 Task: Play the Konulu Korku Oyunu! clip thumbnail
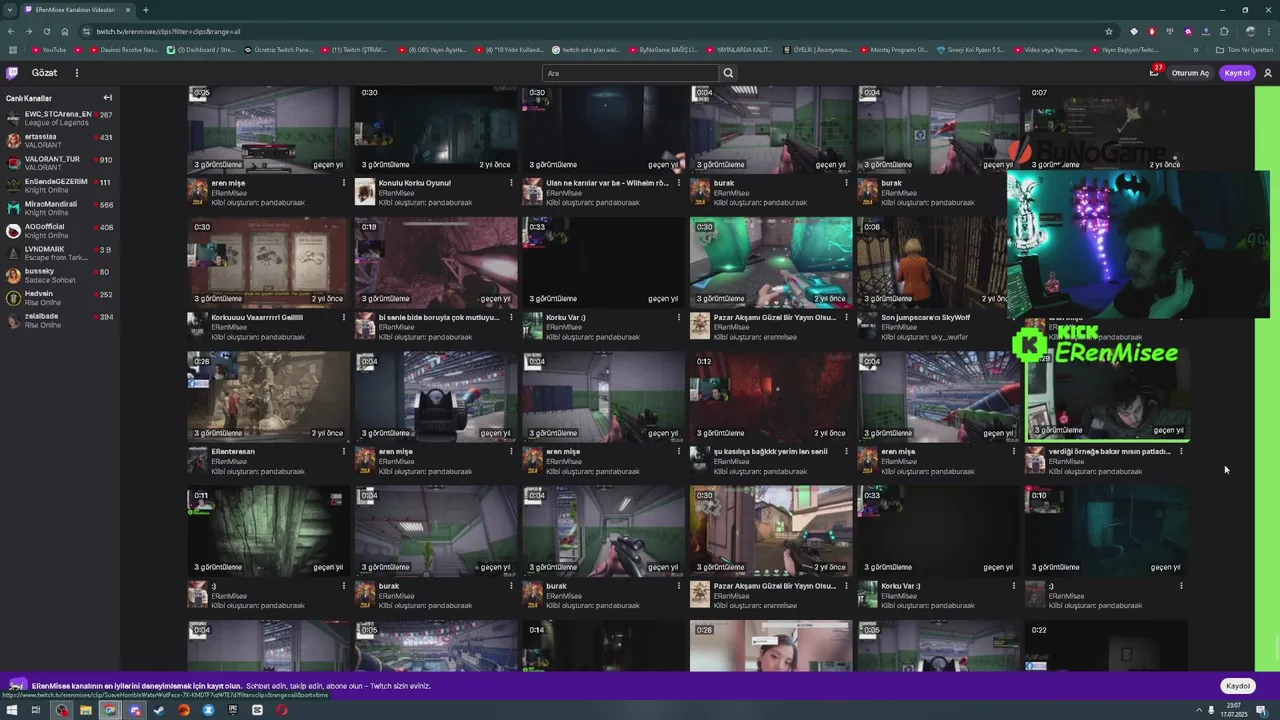(x=436, y=130)
